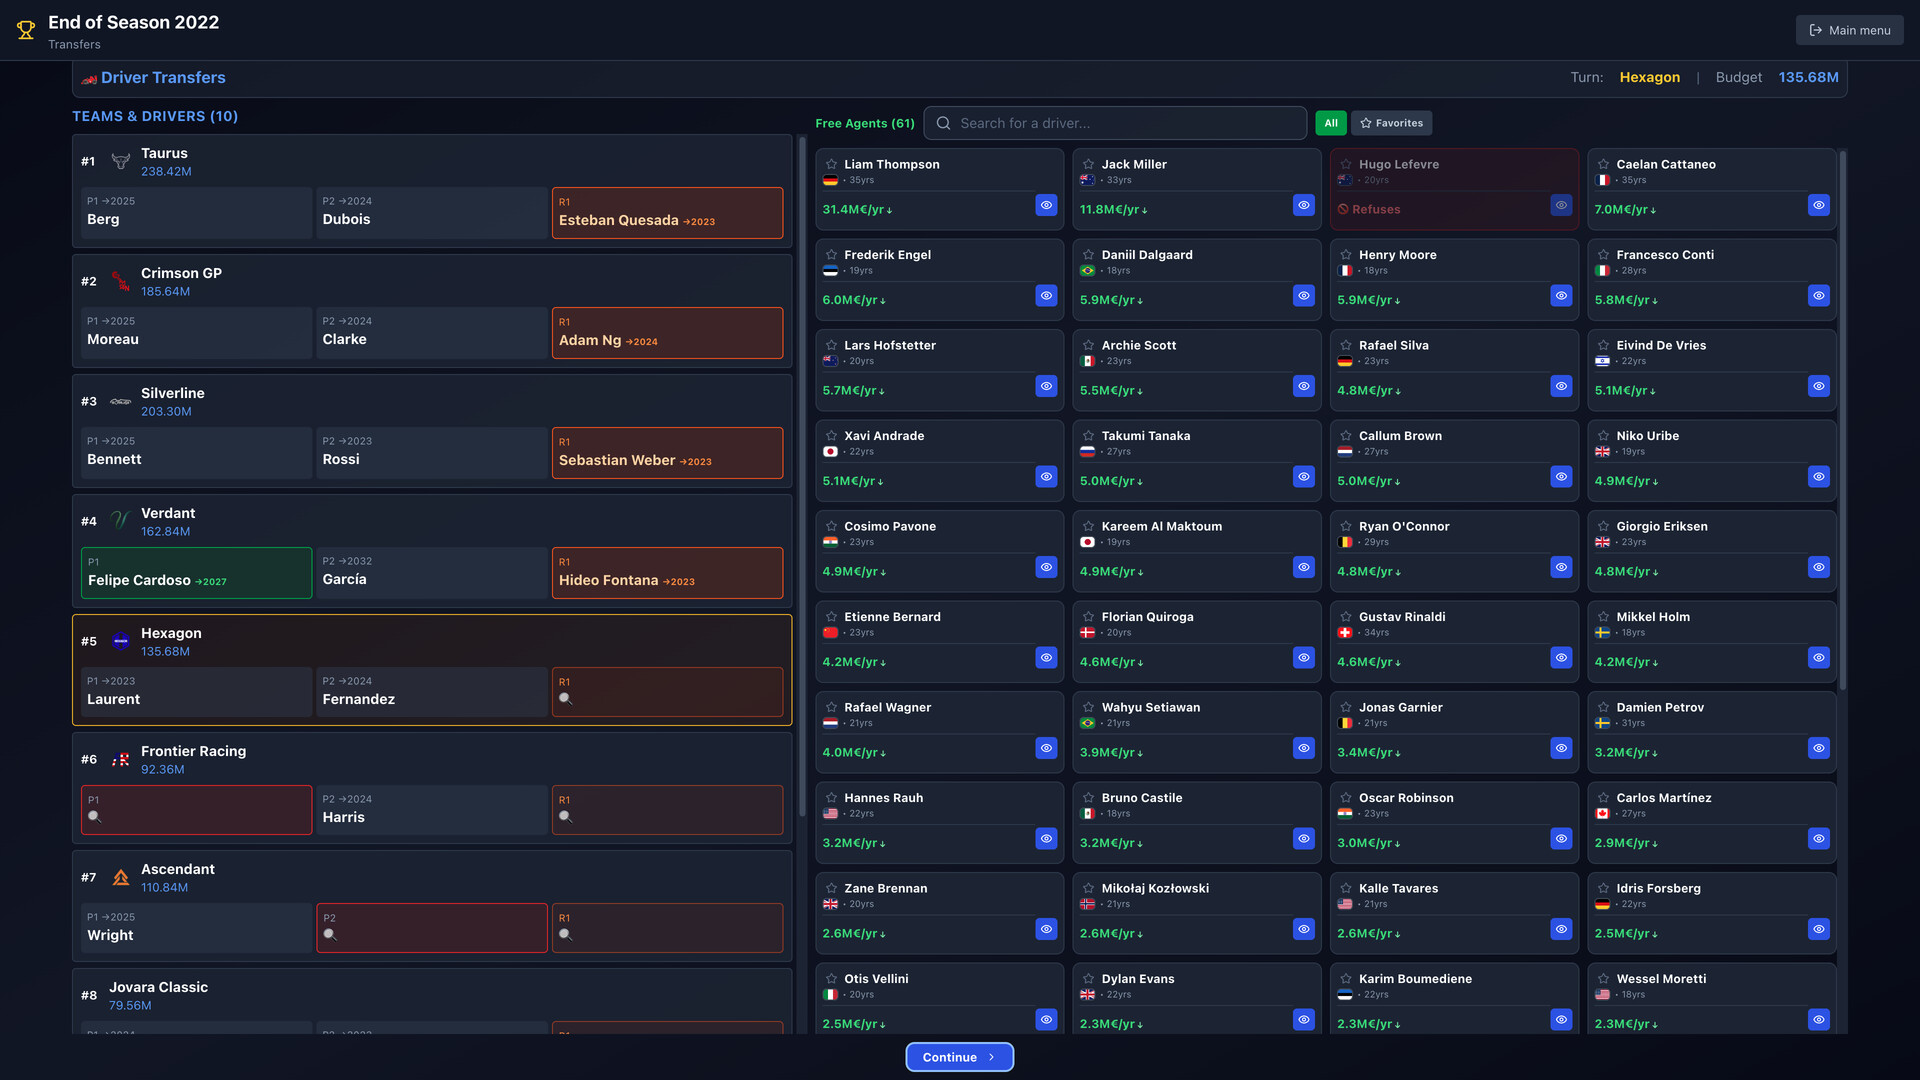Open Damien Petrov's eye view button
1920x1080 pixels.
point(1819,748)
